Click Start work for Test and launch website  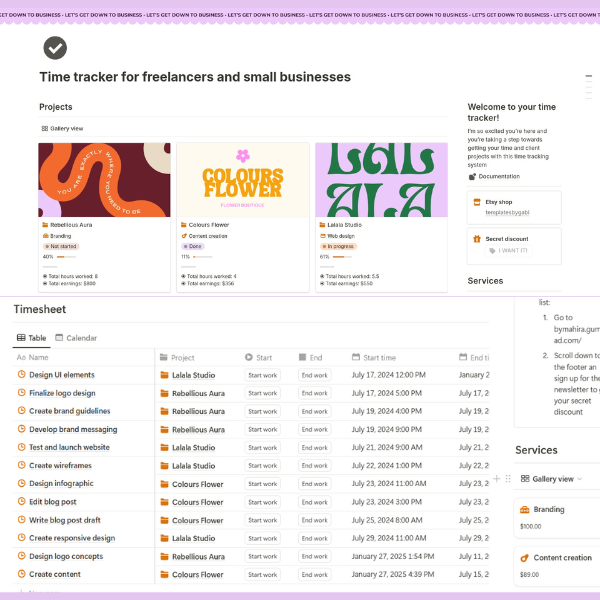262,447
